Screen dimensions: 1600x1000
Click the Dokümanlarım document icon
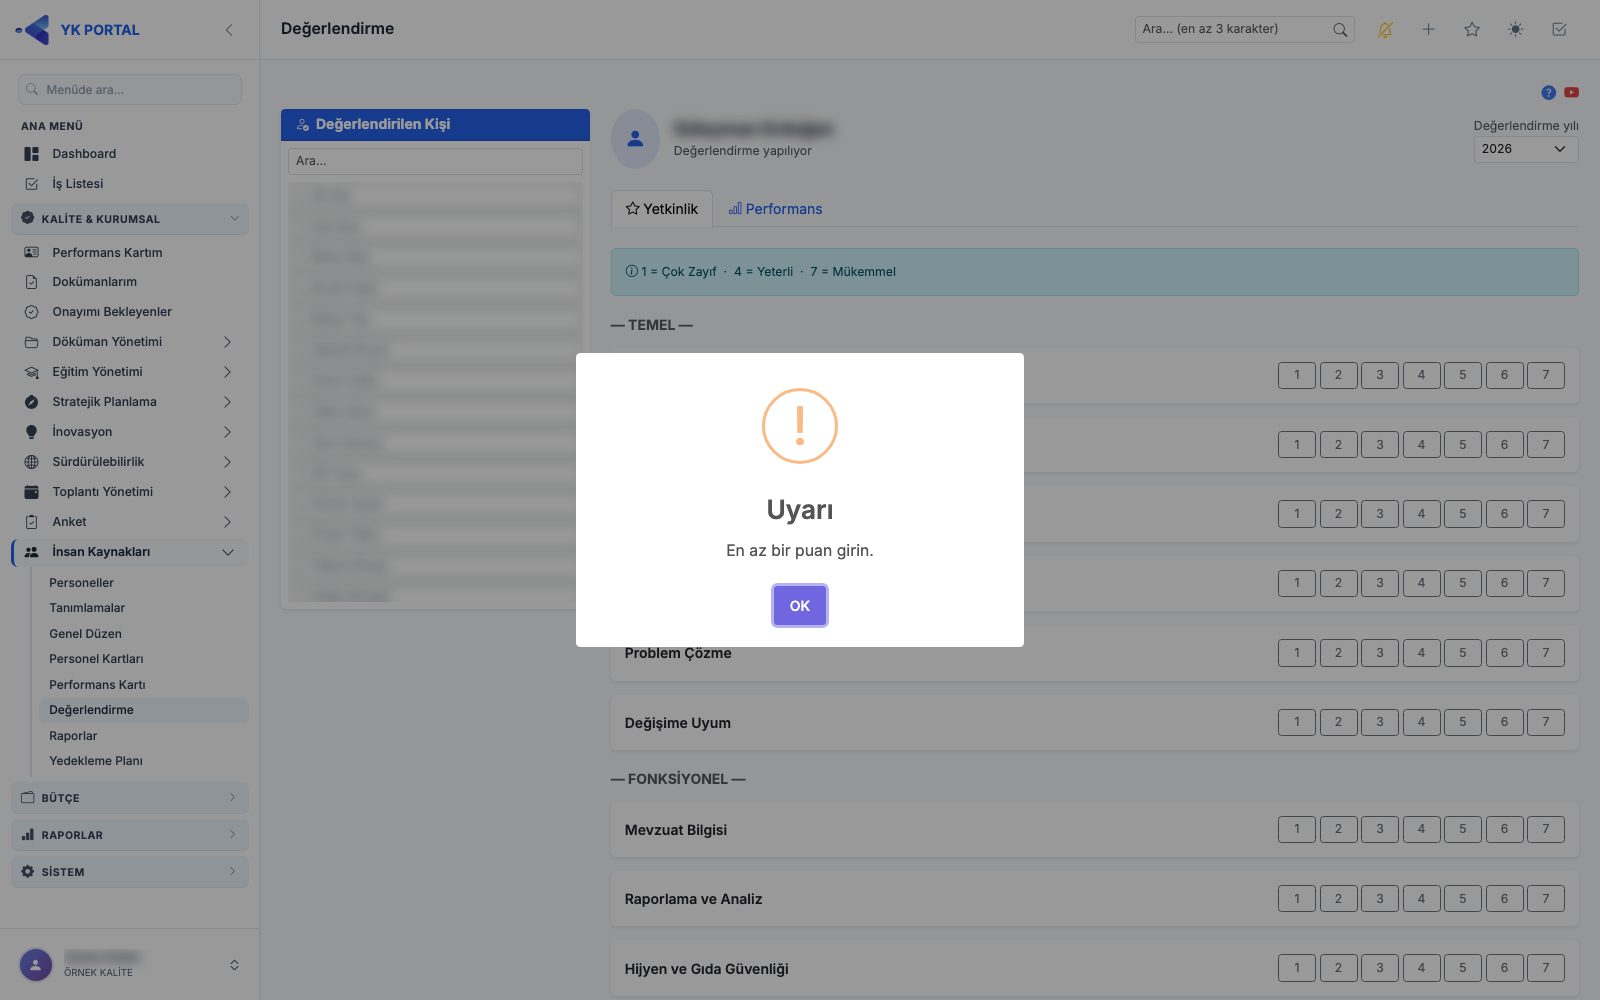31,282
